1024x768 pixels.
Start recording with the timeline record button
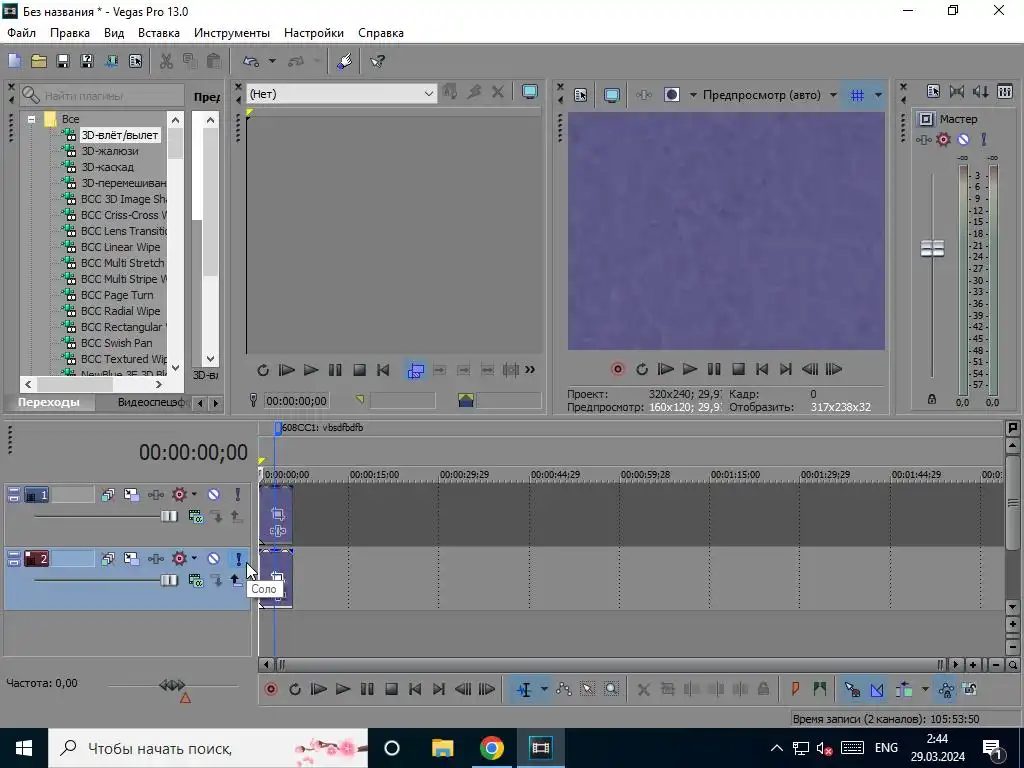click(x=270, y=689)
